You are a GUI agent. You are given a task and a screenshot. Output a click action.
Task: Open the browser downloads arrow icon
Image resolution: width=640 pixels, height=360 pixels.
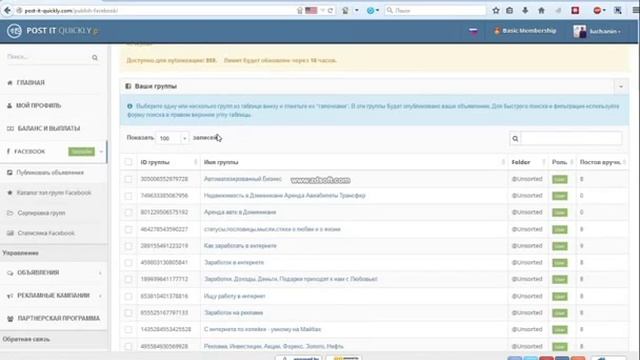pos(525,11)
